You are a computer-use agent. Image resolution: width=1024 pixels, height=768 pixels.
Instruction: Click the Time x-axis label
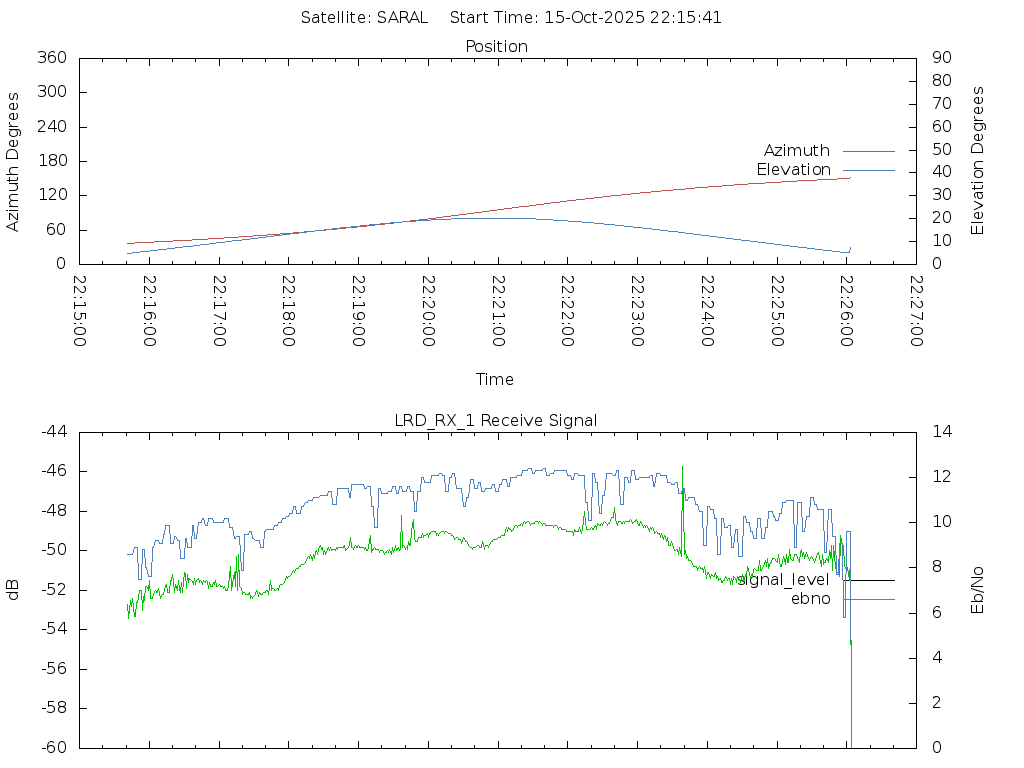[495, 380]
